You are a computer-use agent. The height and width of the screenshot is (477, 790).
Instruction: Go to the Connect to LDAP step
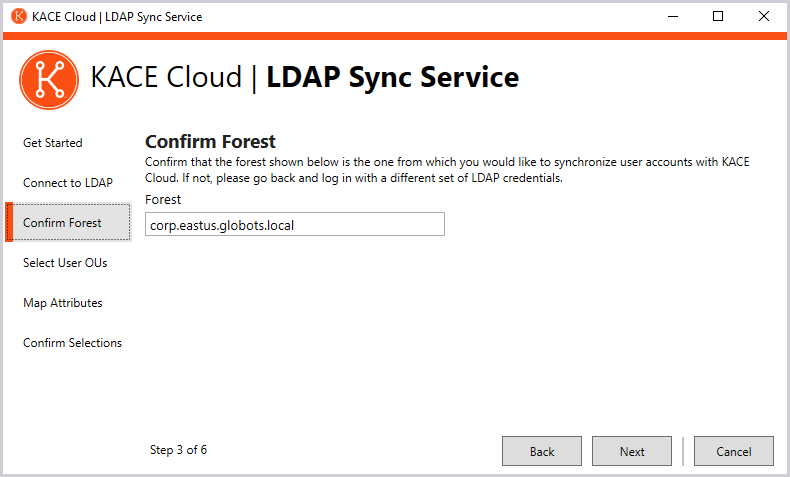pyautogui.click(x=68, y=183)
